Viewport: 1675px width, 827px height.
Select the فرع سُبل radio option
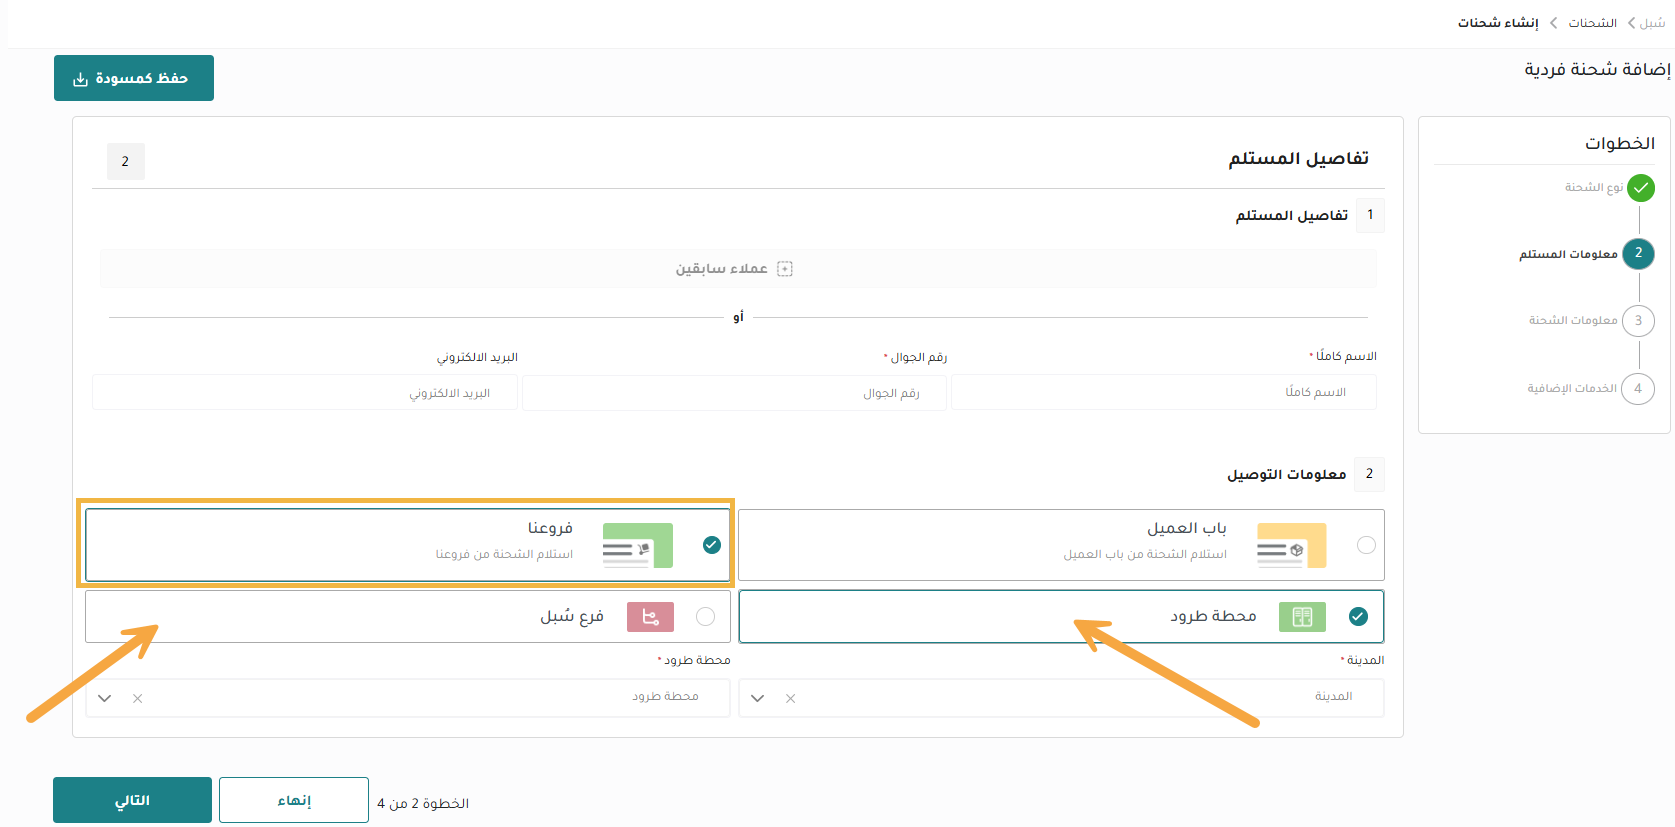[x=705, y=617]
